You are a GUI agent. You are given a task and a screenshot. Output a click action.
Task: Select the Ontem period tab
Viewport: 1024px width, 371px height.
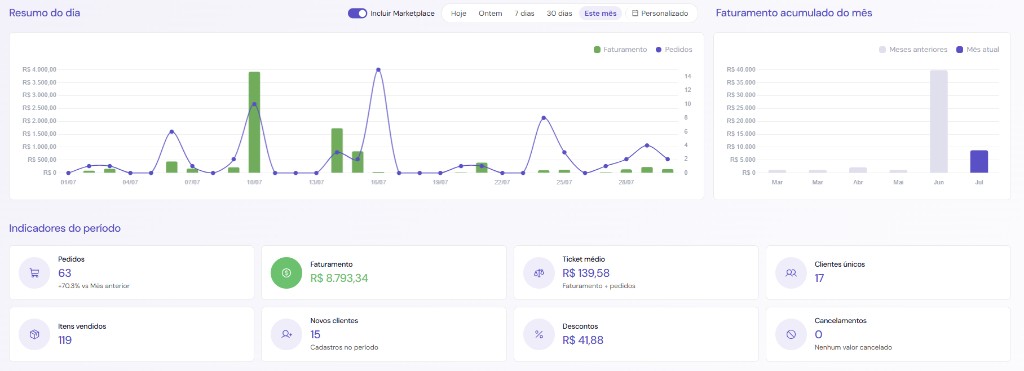tap(490, 13)
